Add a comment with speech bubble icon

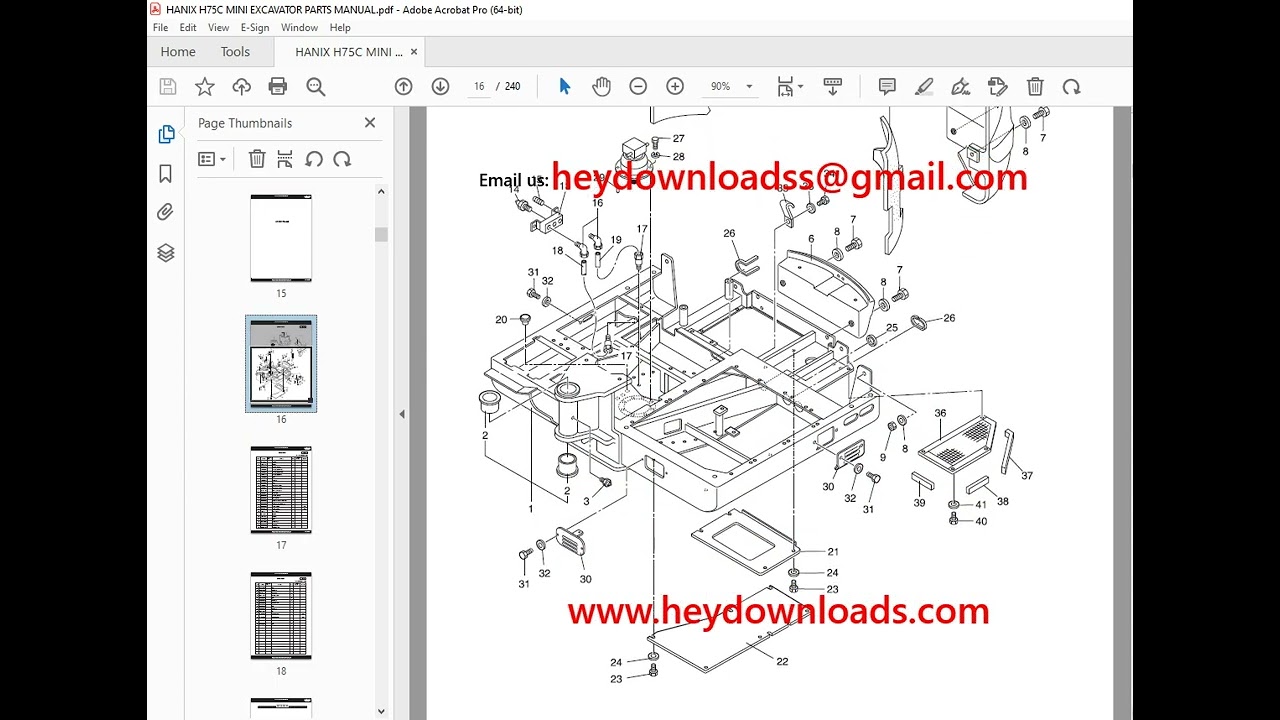pyautogui.click(x=887, y=87)
